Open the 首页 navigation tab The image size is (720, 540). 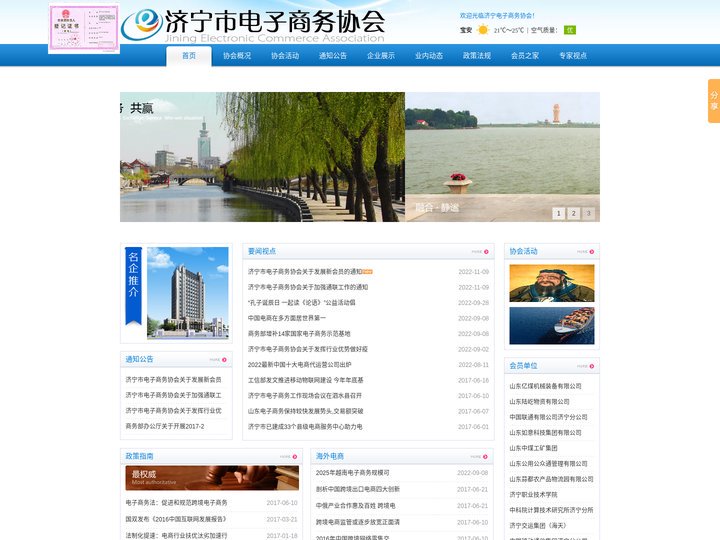pyautogui.click(x=189, y=56)
